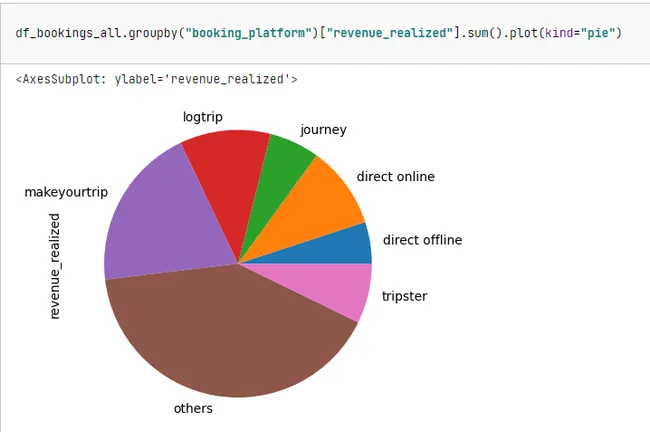This screenshot has height=432, width=650.
Task: Click the "logtrip" chart label
Action: coord(203,117)
